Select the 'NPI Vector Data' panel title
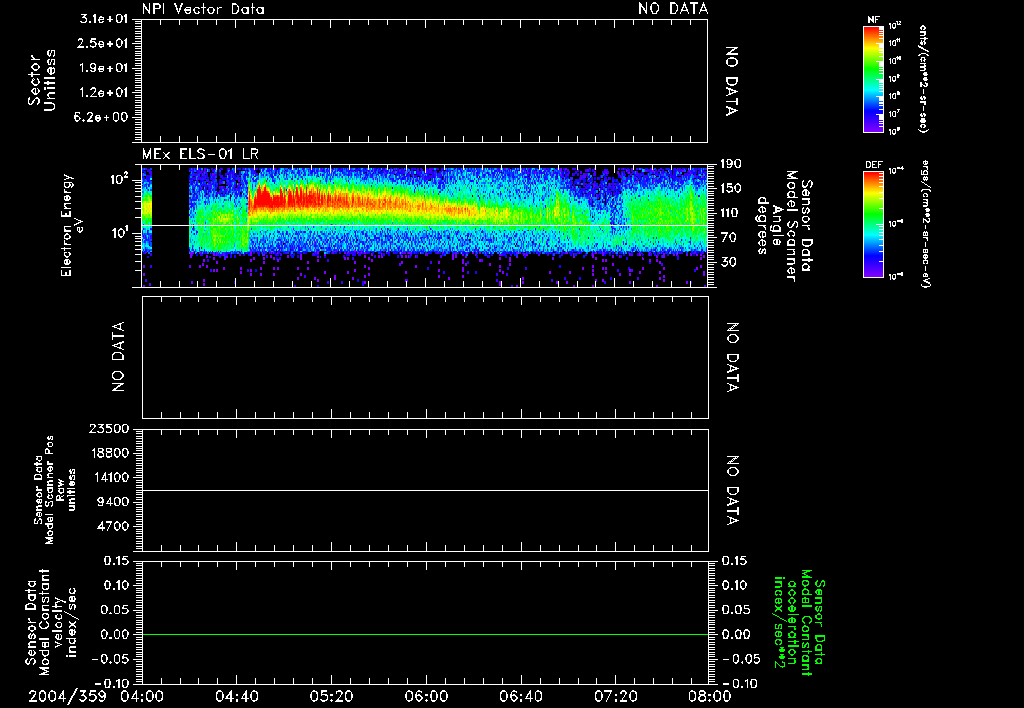Image resolution: width=1024 pixels, height=708 pixels. pyautogui.click(x=203, y=9)
